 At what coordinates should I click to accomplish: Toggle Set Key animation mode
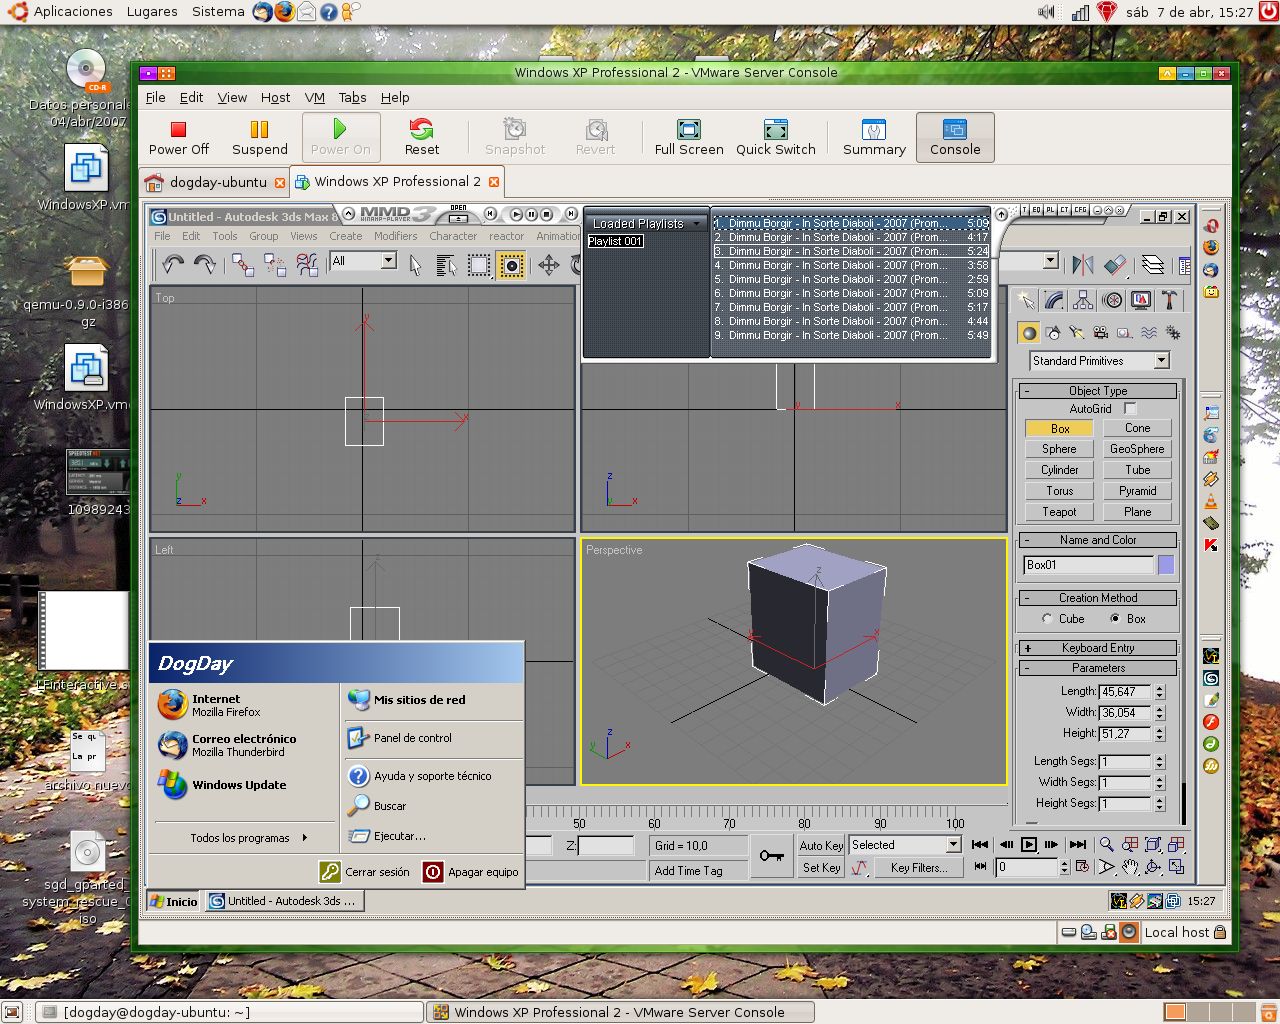(x=821, y=868)
